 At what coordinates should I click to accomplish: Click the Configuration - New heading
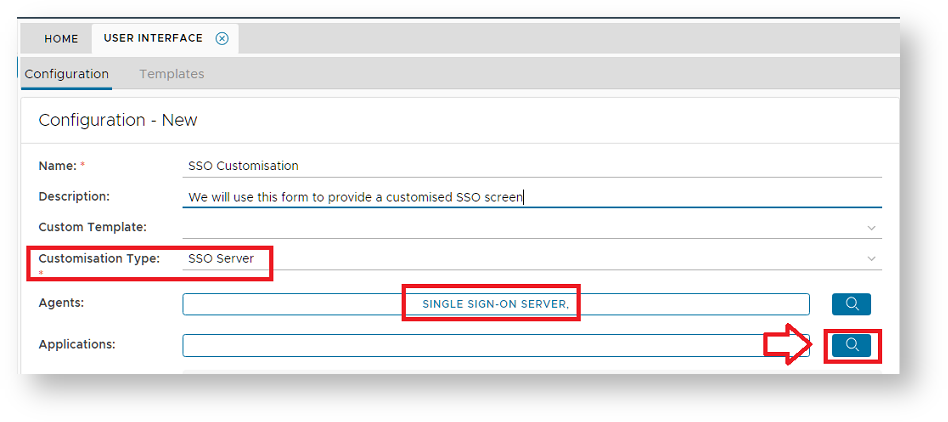(x=118, y=120)
